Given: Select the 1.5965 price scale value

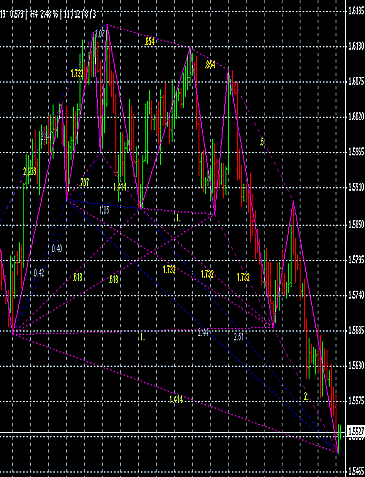Looking at the screenshot, I should [x=356, y=153].
